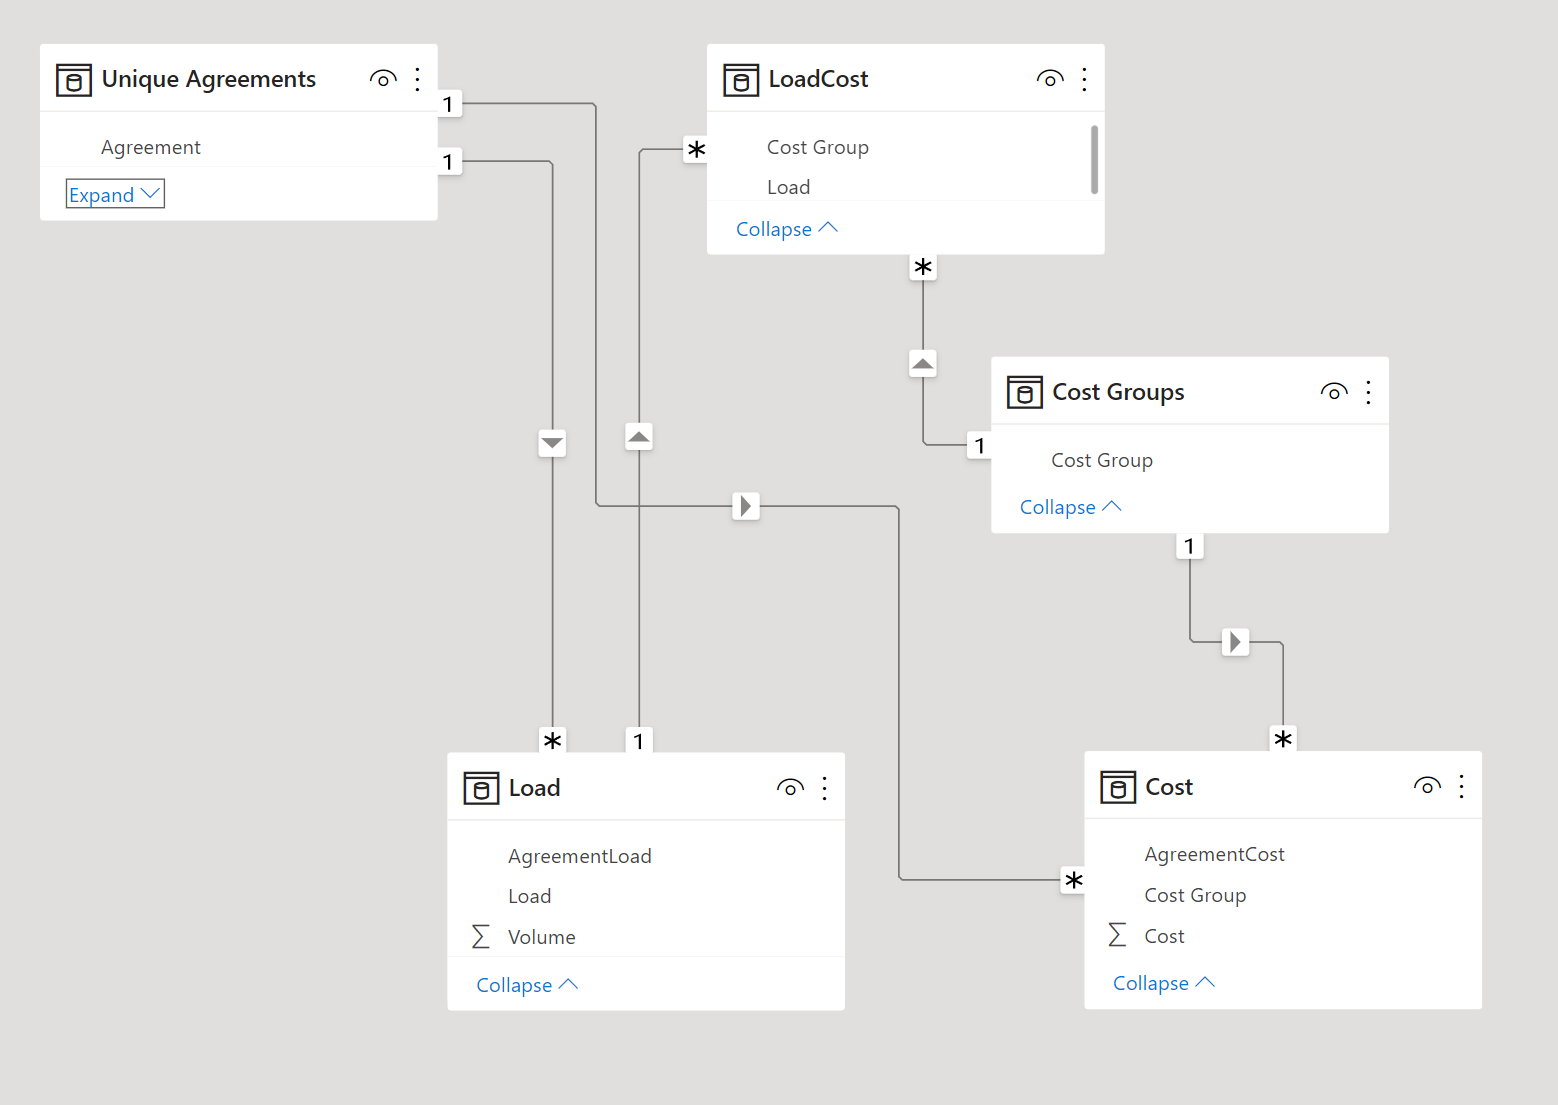Select the sigma icon next to Volume
Screen dimensions: 1558x1105
pyautogui.click(x=481, y=937)
